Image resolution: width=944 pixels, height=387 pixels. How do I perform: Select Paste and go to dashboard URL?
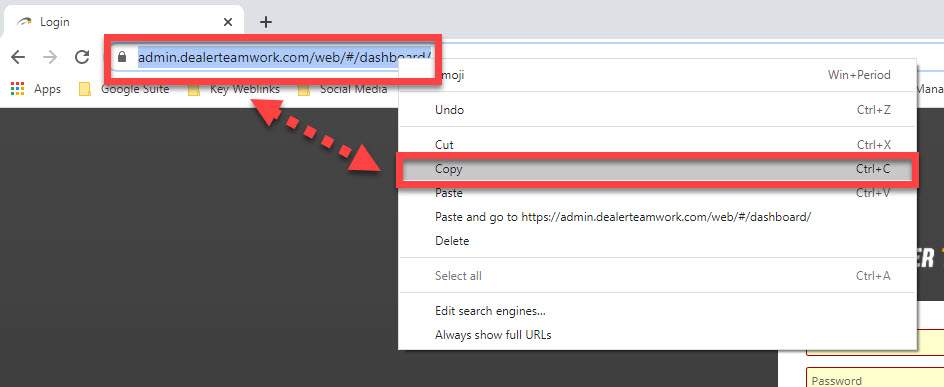(x=657, y=217)
